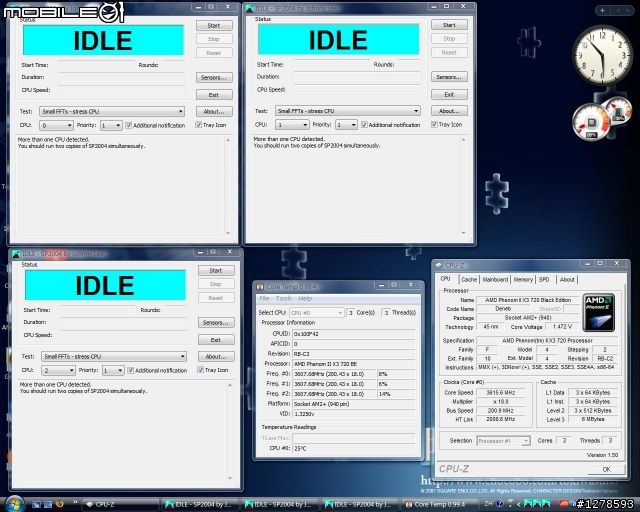The height and width of the screenshot is (512, 640).
Task: Toggle Tray Icon in the CPU 0 SP2004 window
Action: point(211,125)
